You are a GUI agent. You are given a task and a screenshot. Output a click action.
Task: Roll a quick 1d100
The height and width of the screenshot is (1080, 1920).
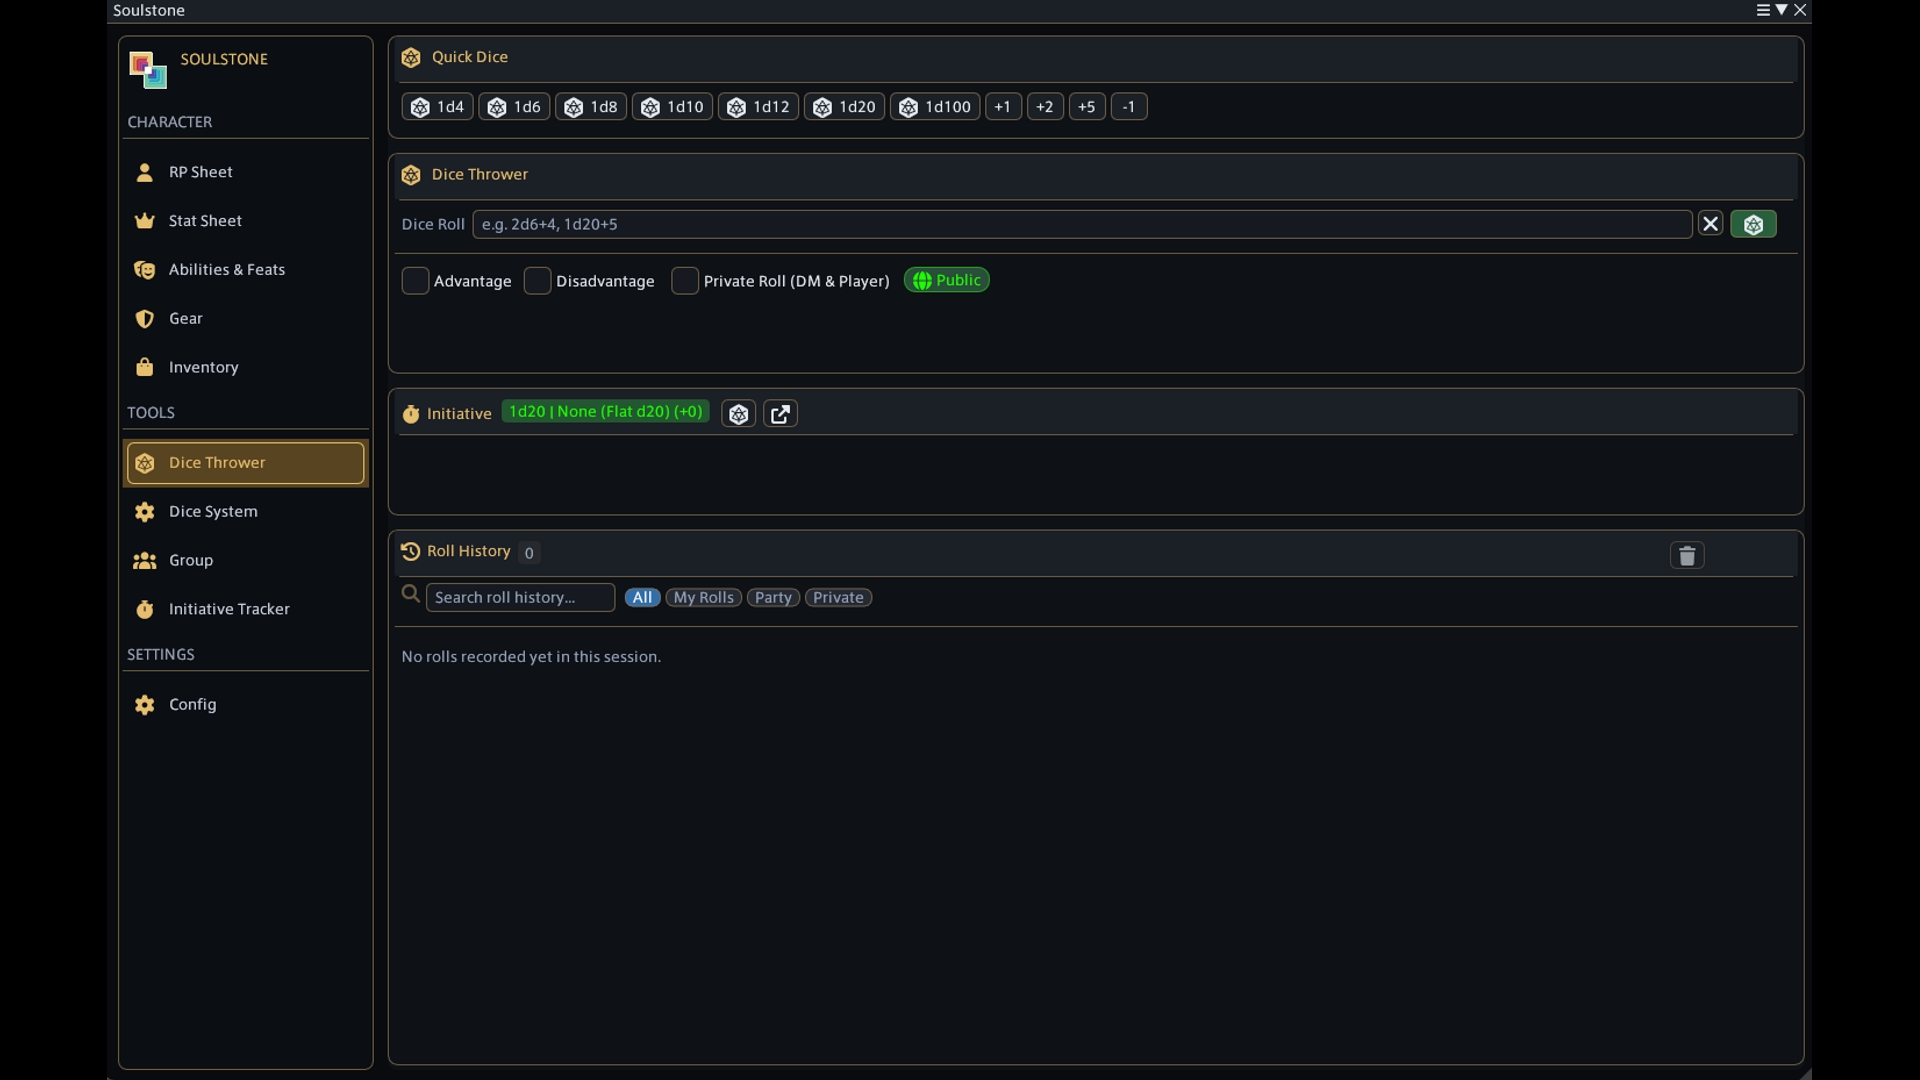click(x=935, y=107)
